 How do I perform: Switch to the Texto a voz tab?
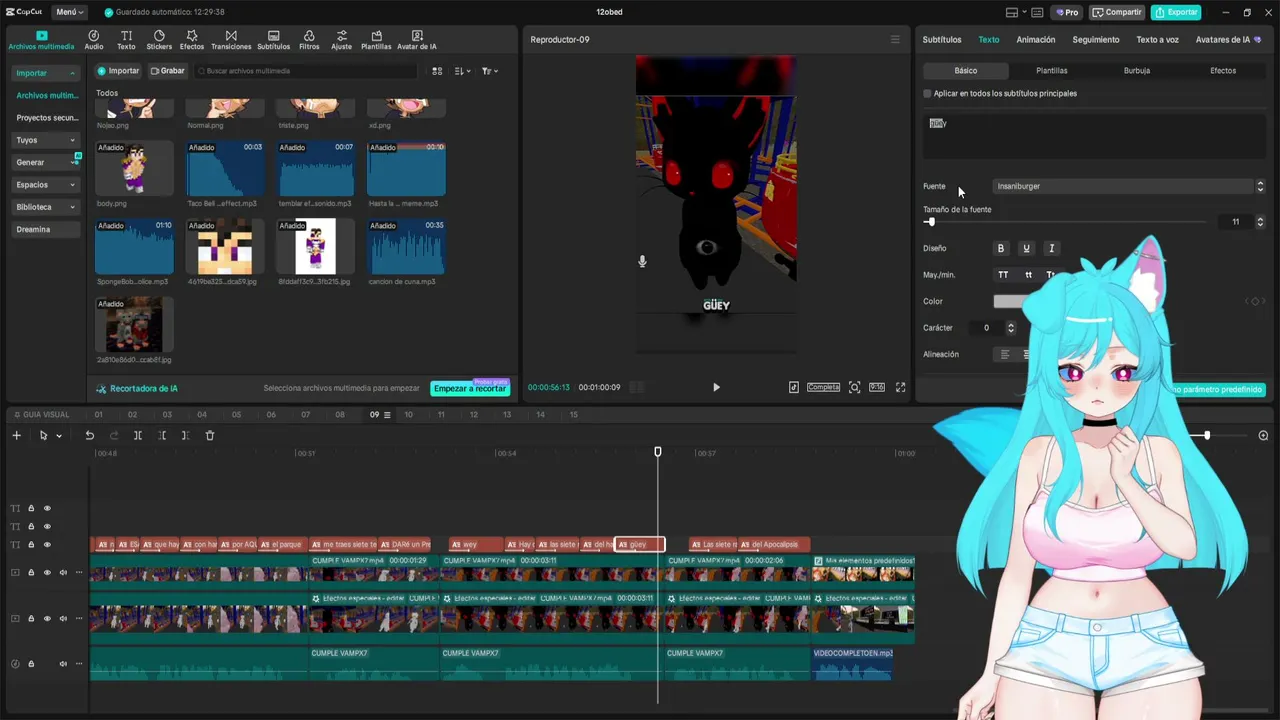[1157, 40]
